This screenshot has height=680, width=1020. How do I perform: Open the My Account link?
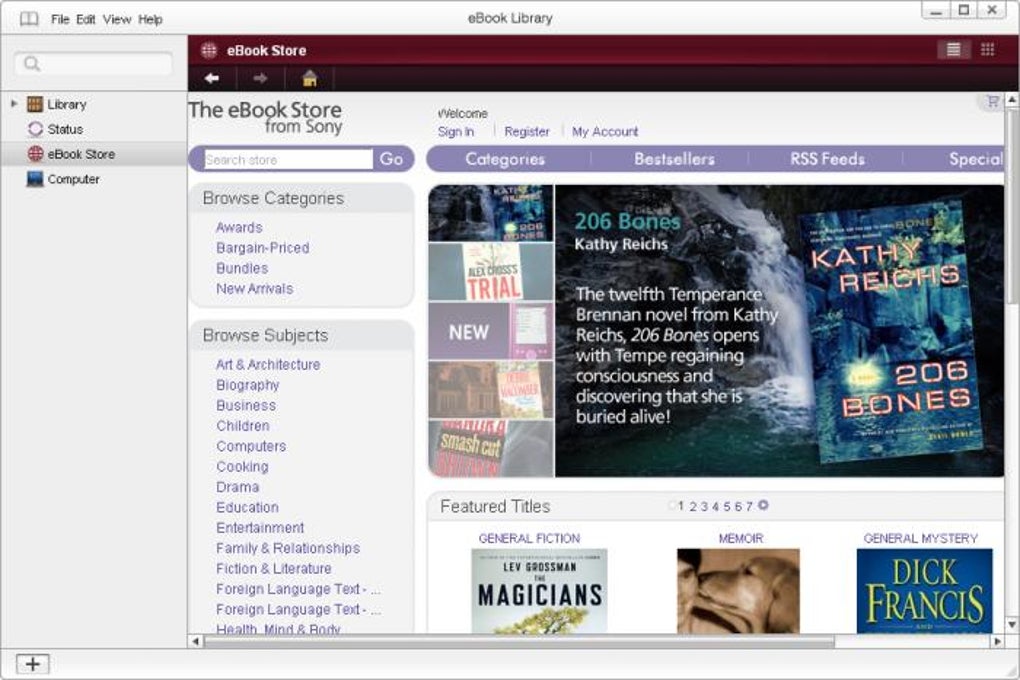pos(605,131)
